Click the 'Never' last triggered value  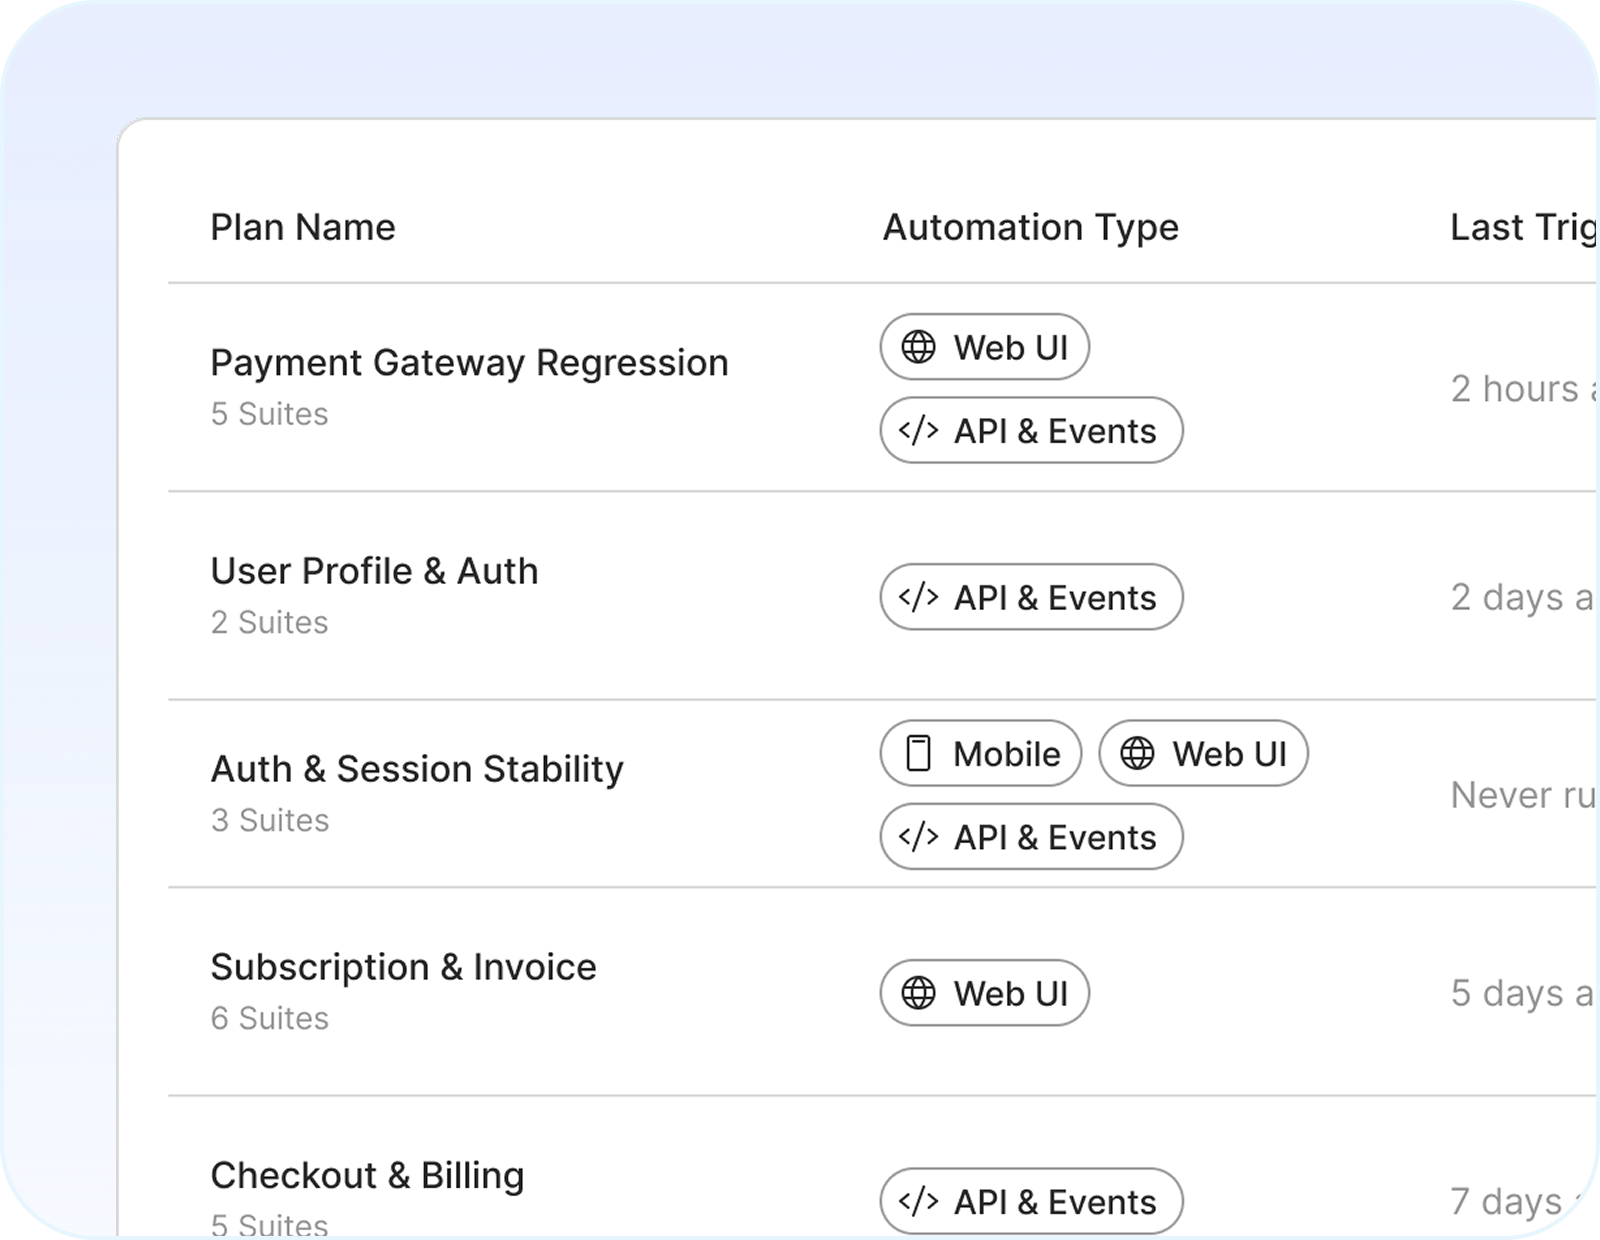tap(1521, 795)
